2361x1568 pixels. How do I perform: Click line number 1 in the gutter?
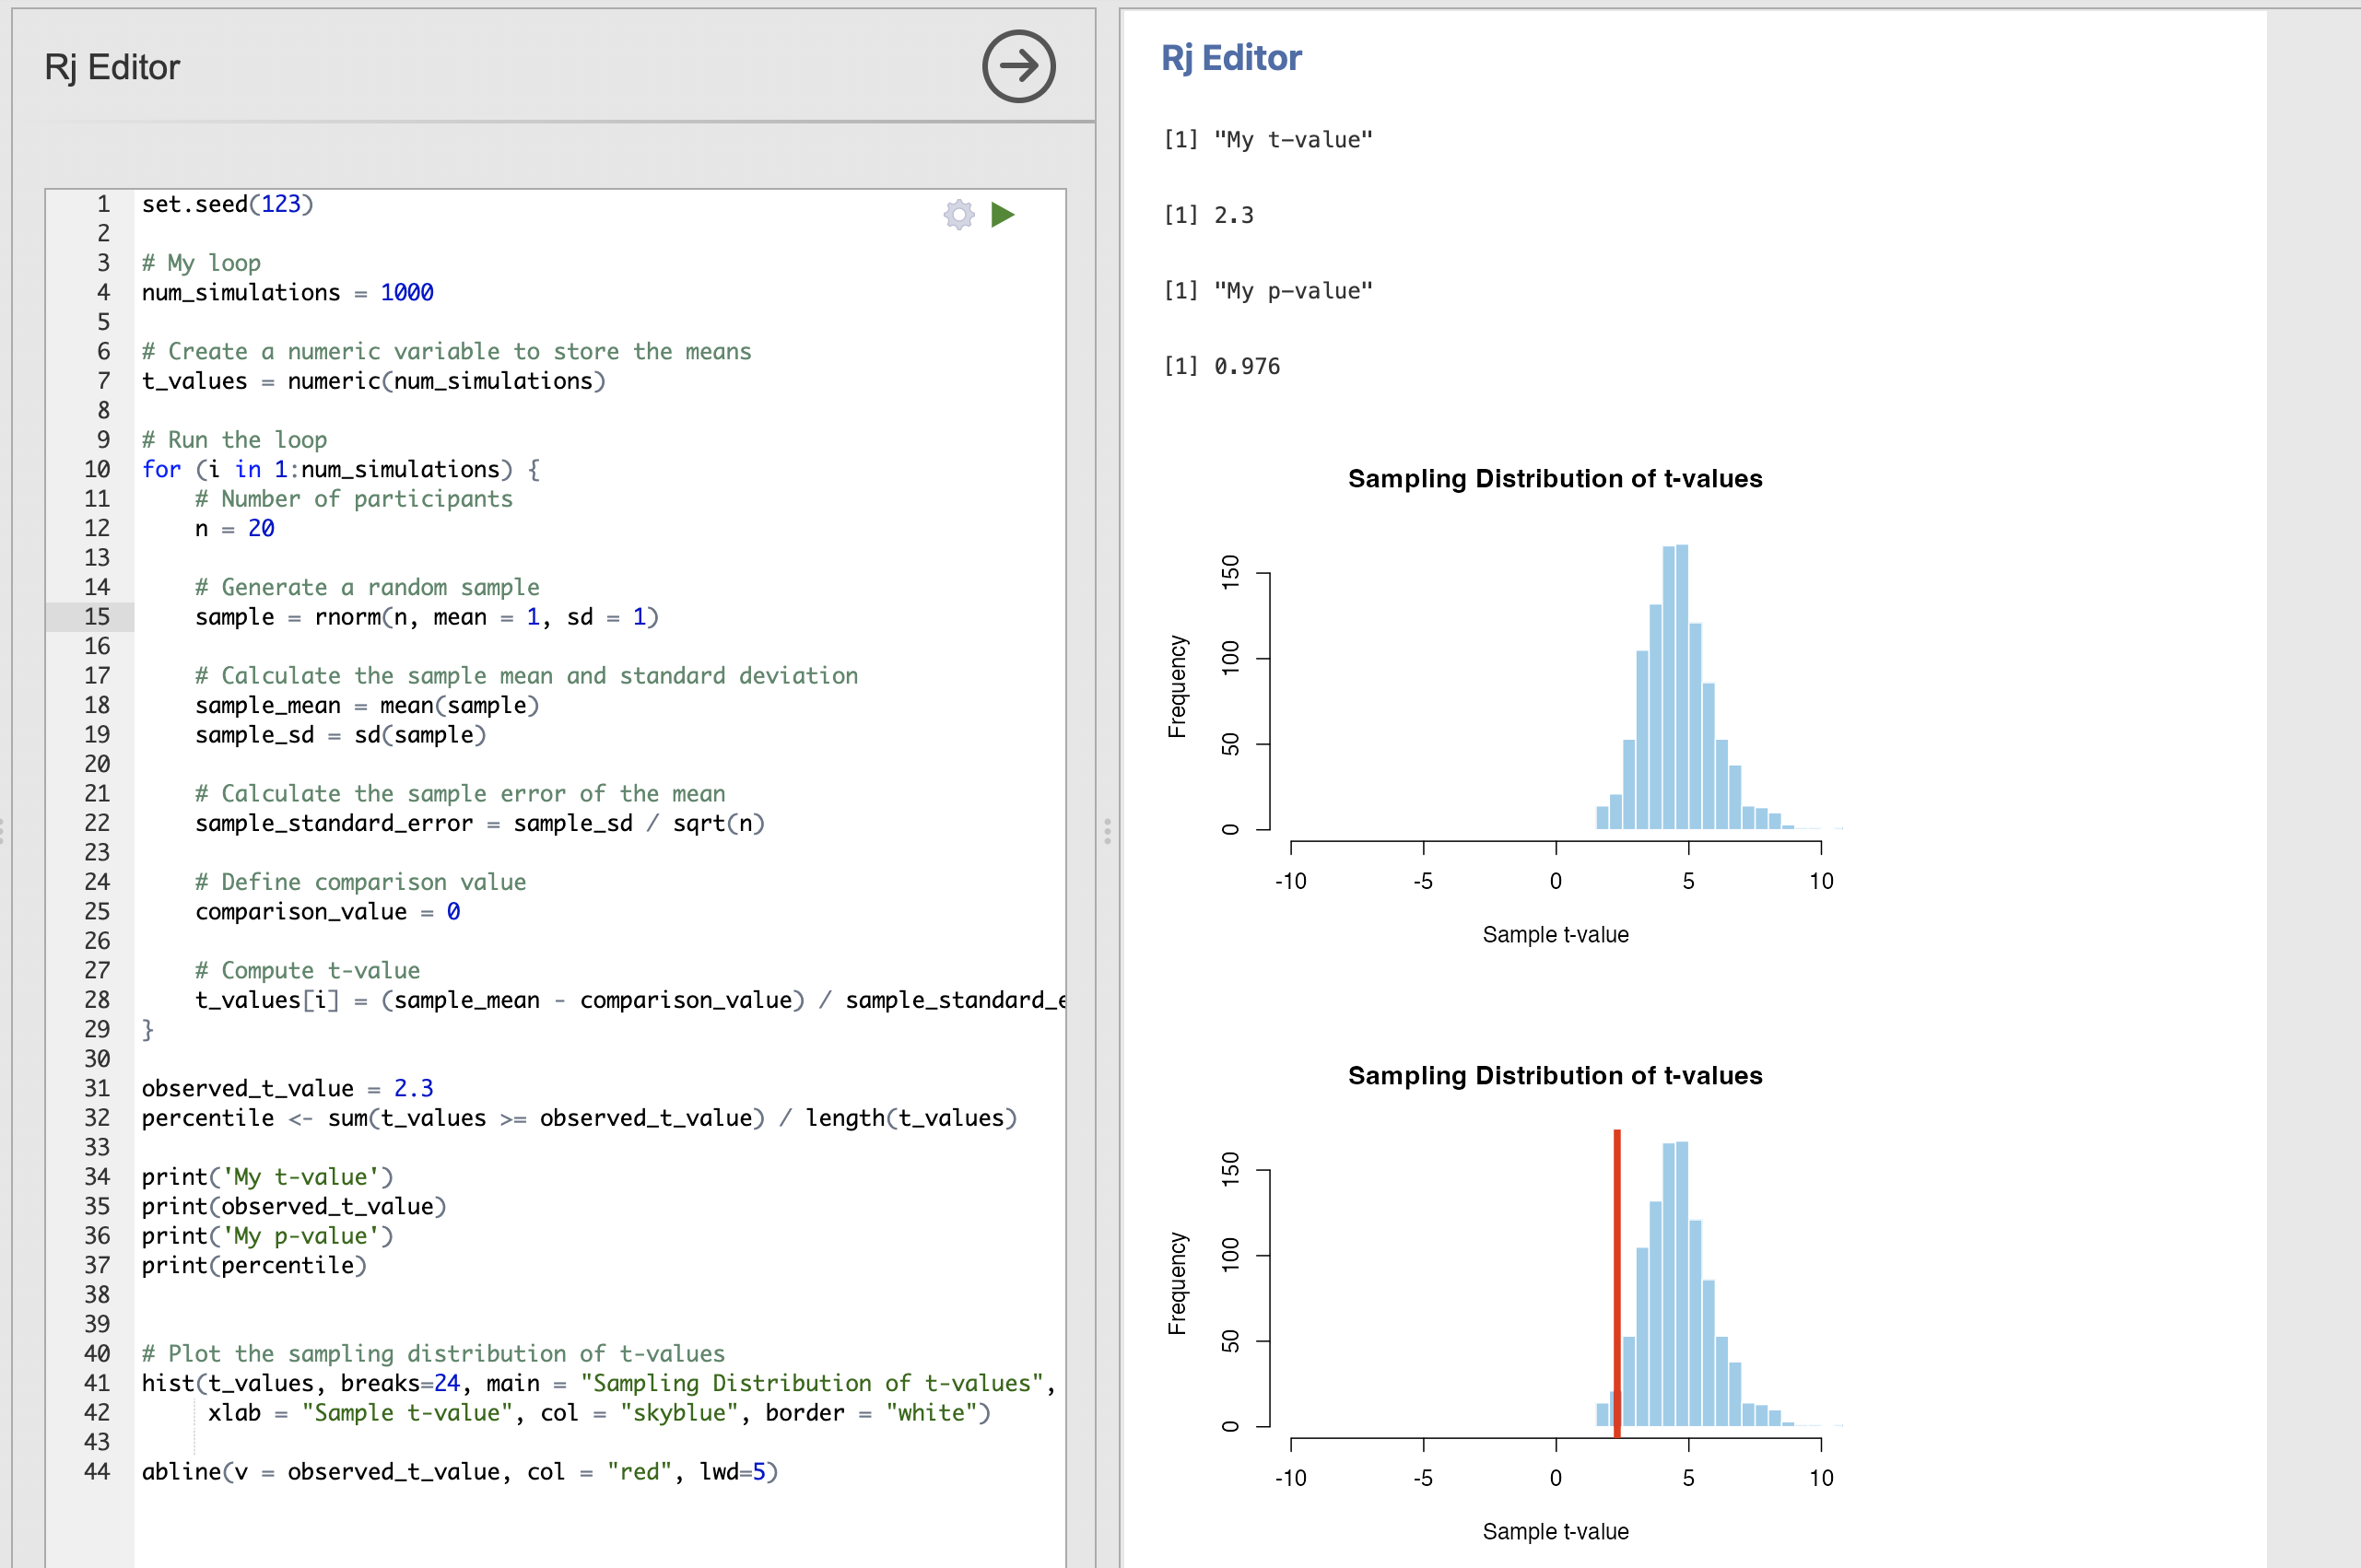point(103,204)
